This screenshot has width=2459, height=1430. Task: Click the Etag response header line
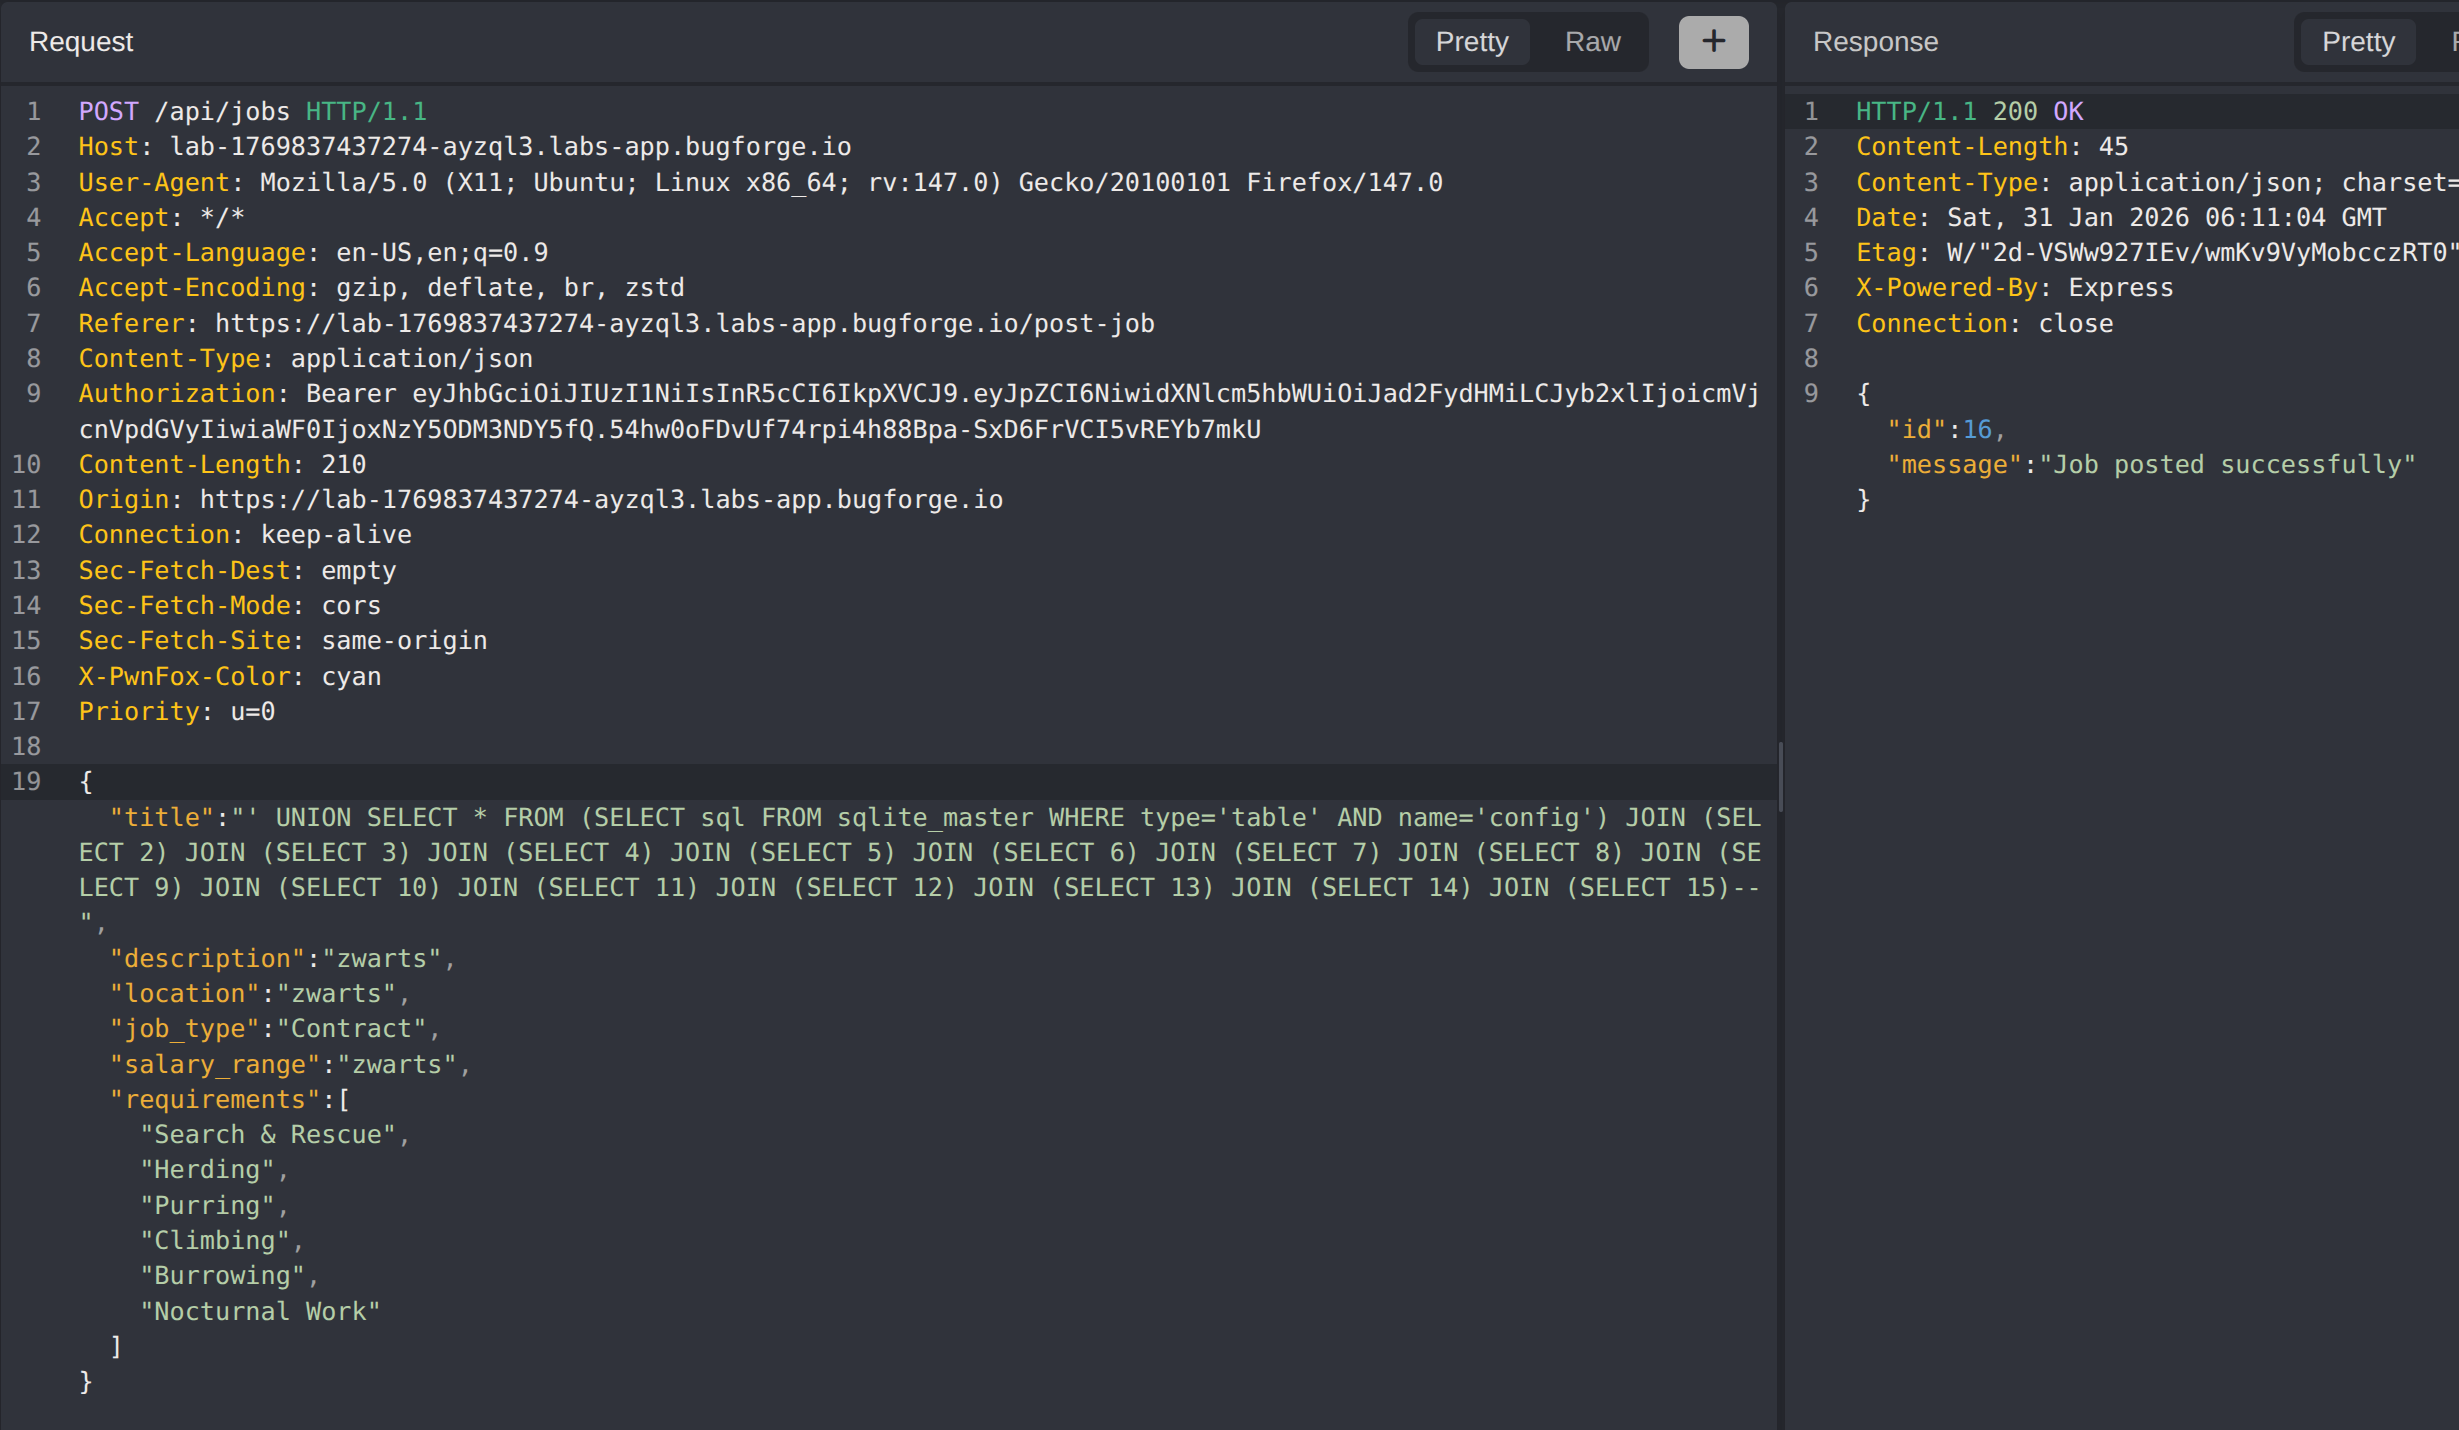pos(2150,253)
